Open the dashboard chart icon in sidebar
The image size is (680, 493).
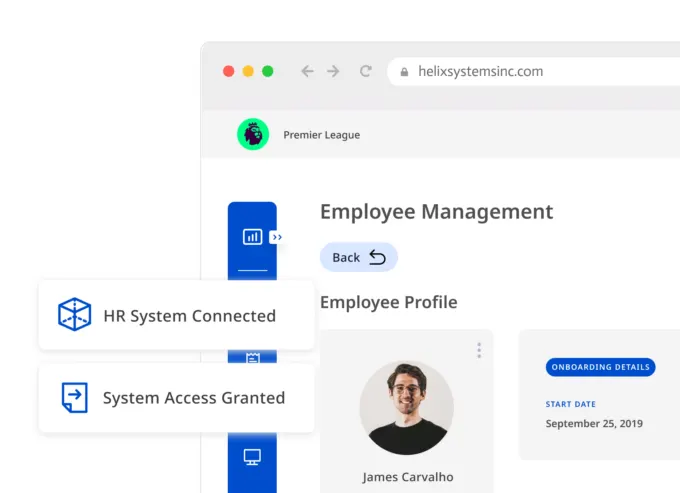[252, 237]
